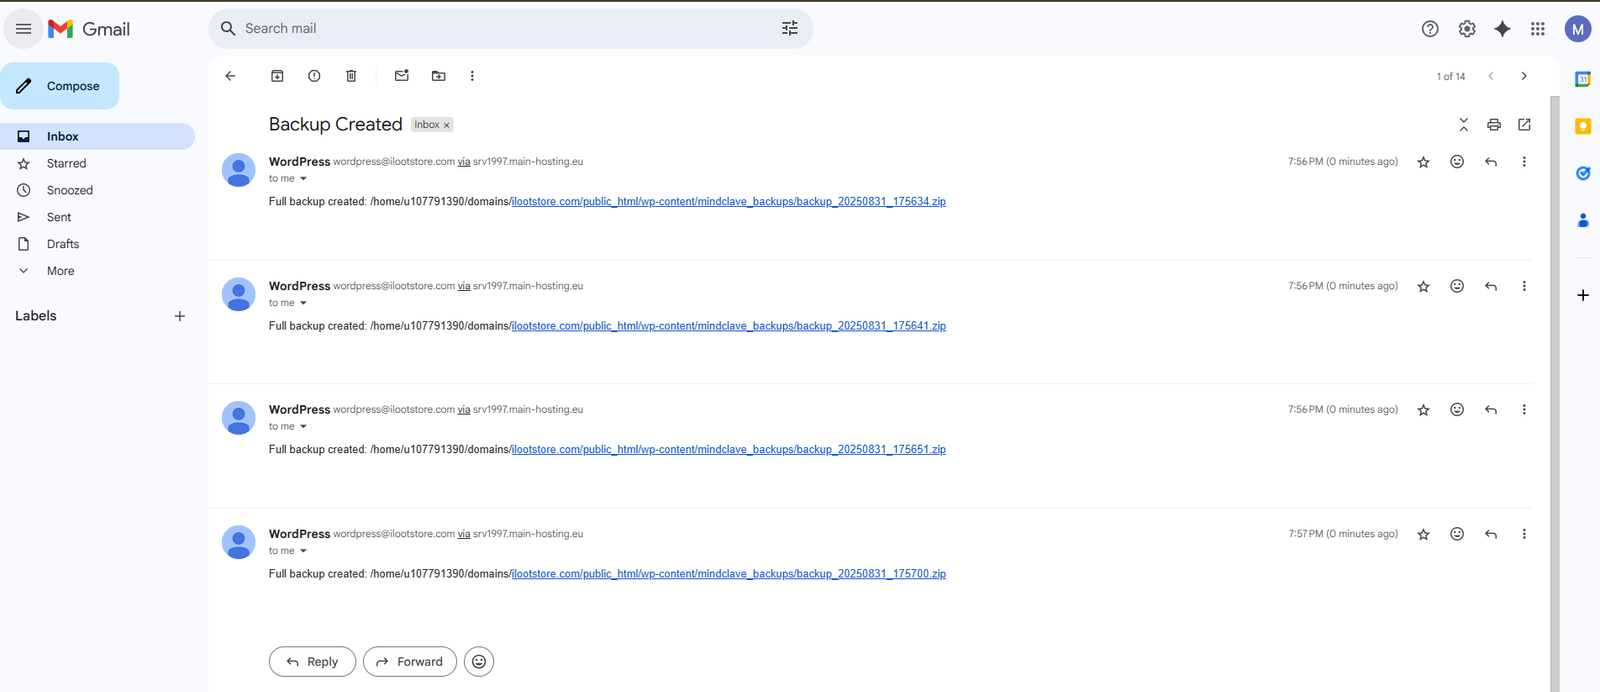The image size is (1600, 692).
Task: Delete the conversation with trash icon
Action: [x=351, y=76]
